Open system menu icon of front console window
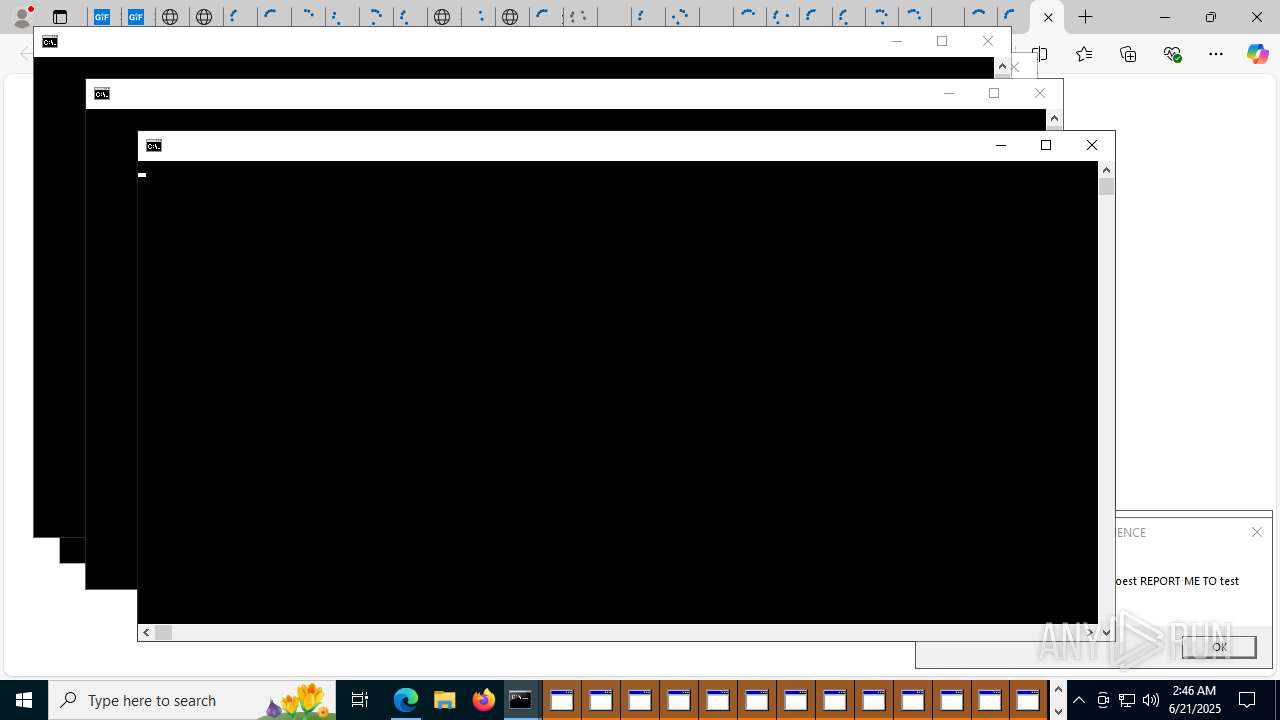 (153, 146)
